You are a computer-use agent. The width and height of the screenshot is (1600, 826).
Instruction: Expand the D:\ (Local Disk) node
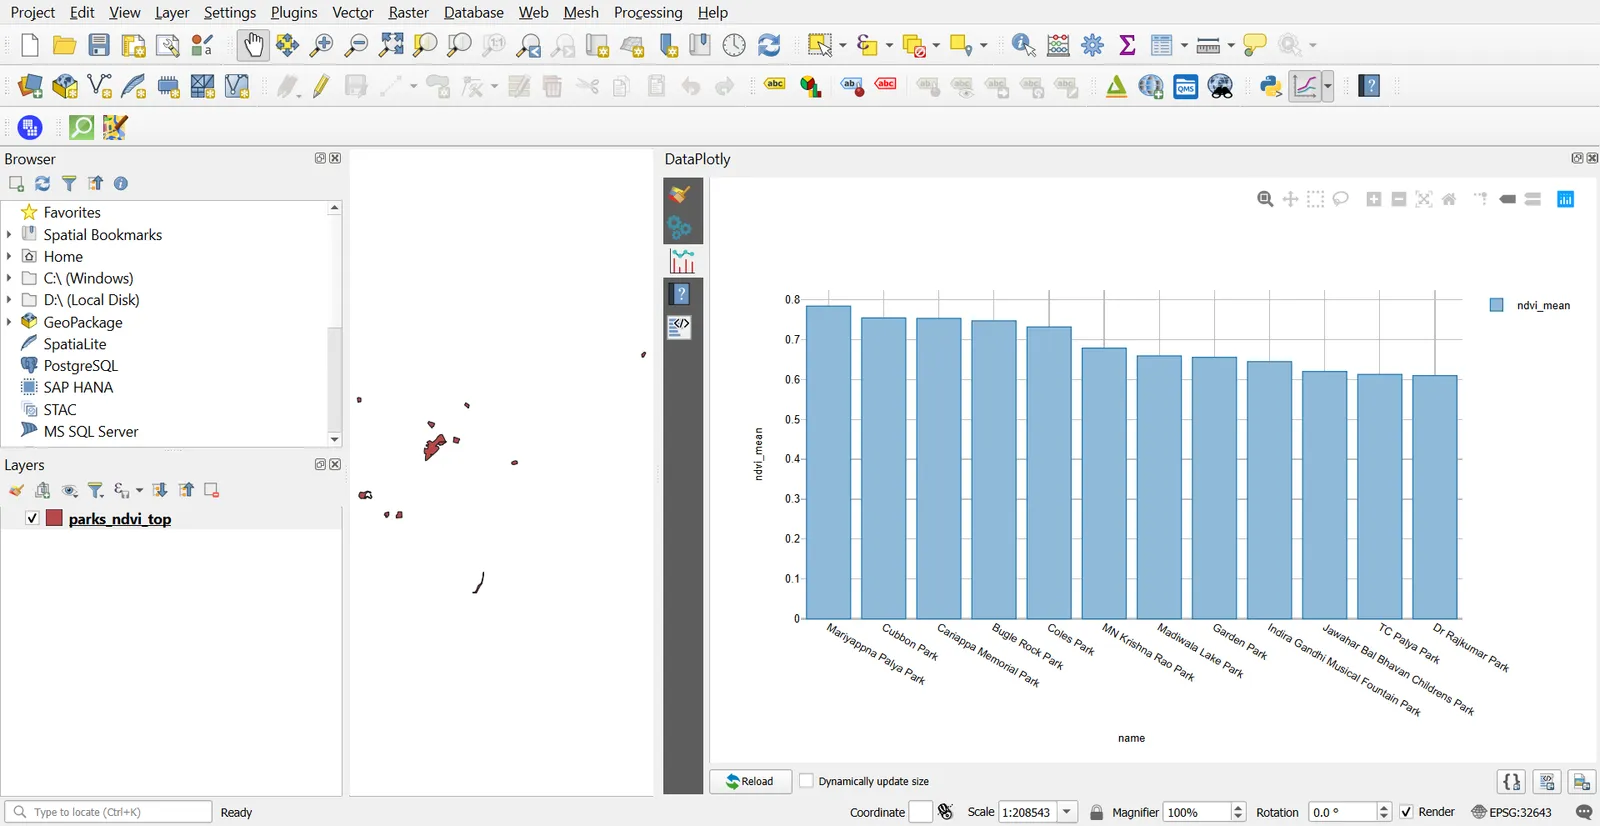pyautogui.click(x=9, y=300)
